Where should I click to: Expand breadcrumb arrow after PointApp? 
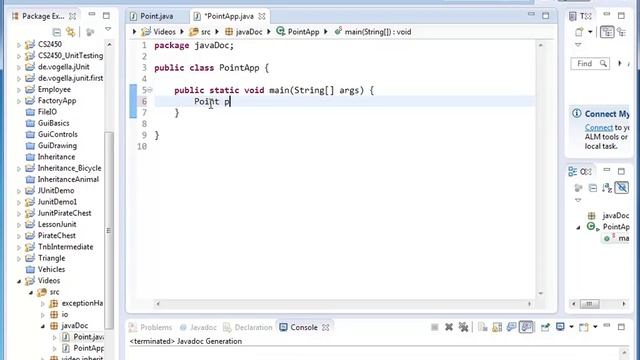pos(326,32)
